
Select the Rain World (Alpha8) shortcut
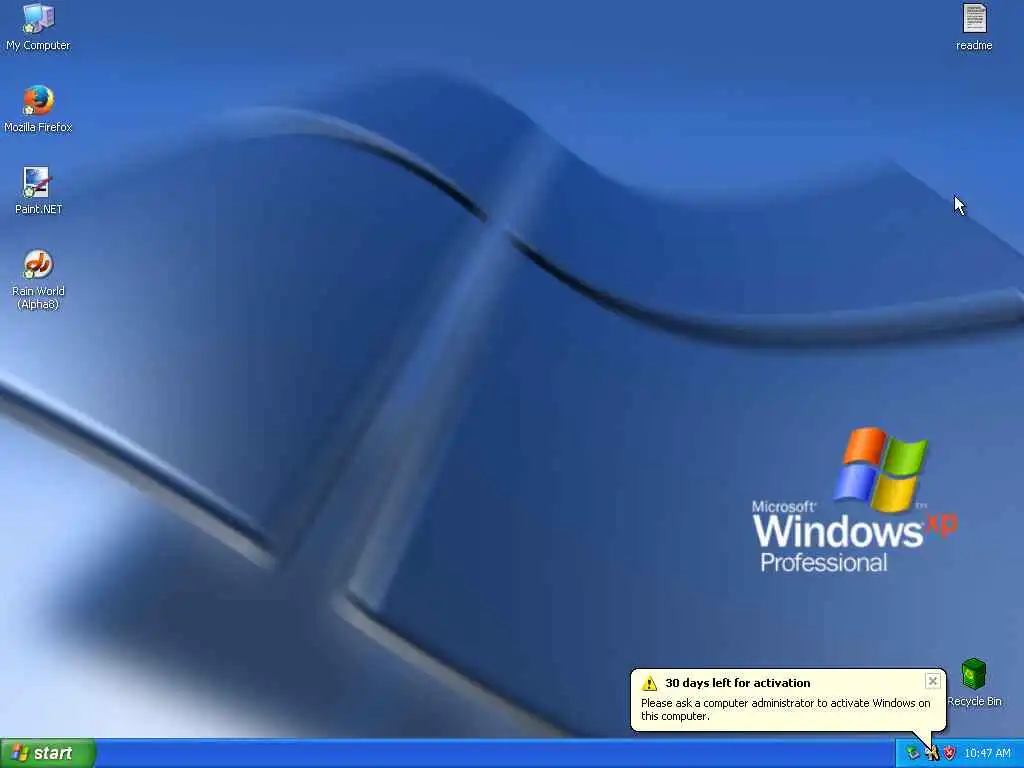[38, 280]
